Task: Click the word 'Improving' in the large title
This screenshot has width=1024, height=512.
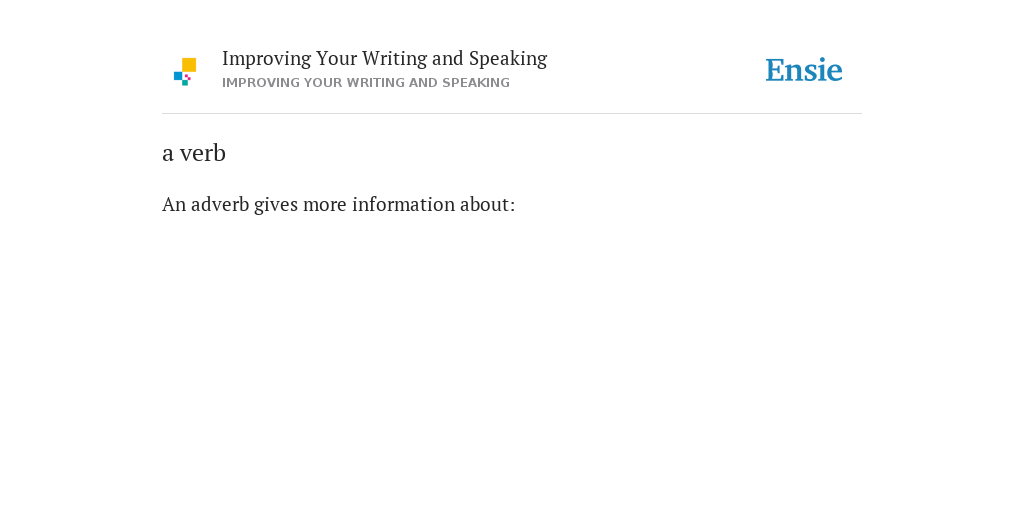Action: [267, 59]
